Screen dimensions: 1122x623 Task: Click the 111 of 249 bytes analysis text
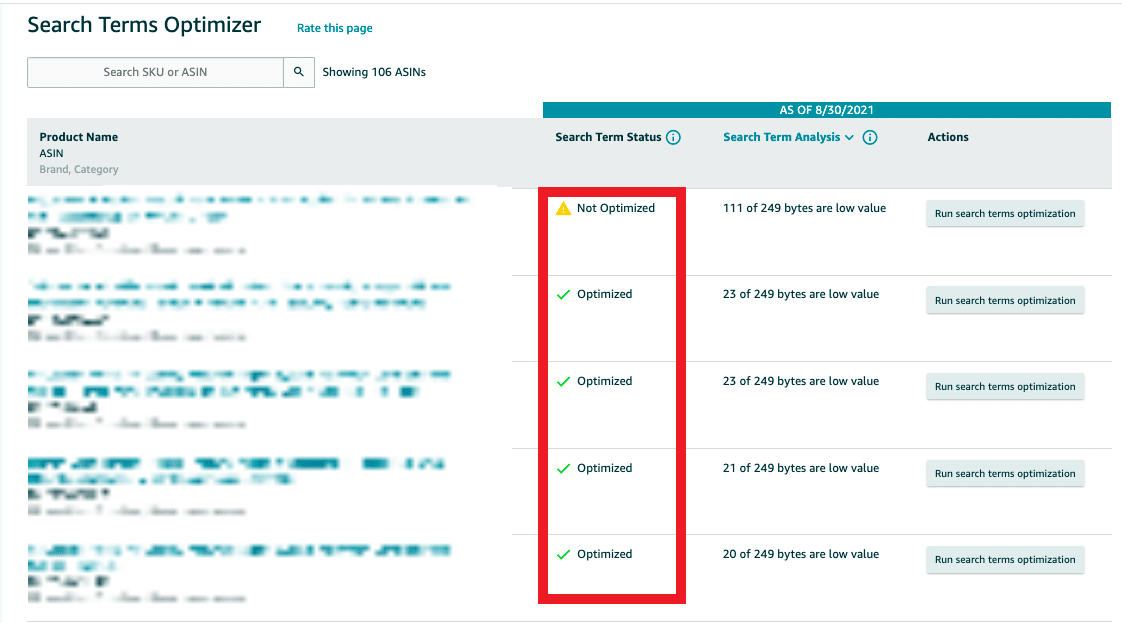coord(804,208)
